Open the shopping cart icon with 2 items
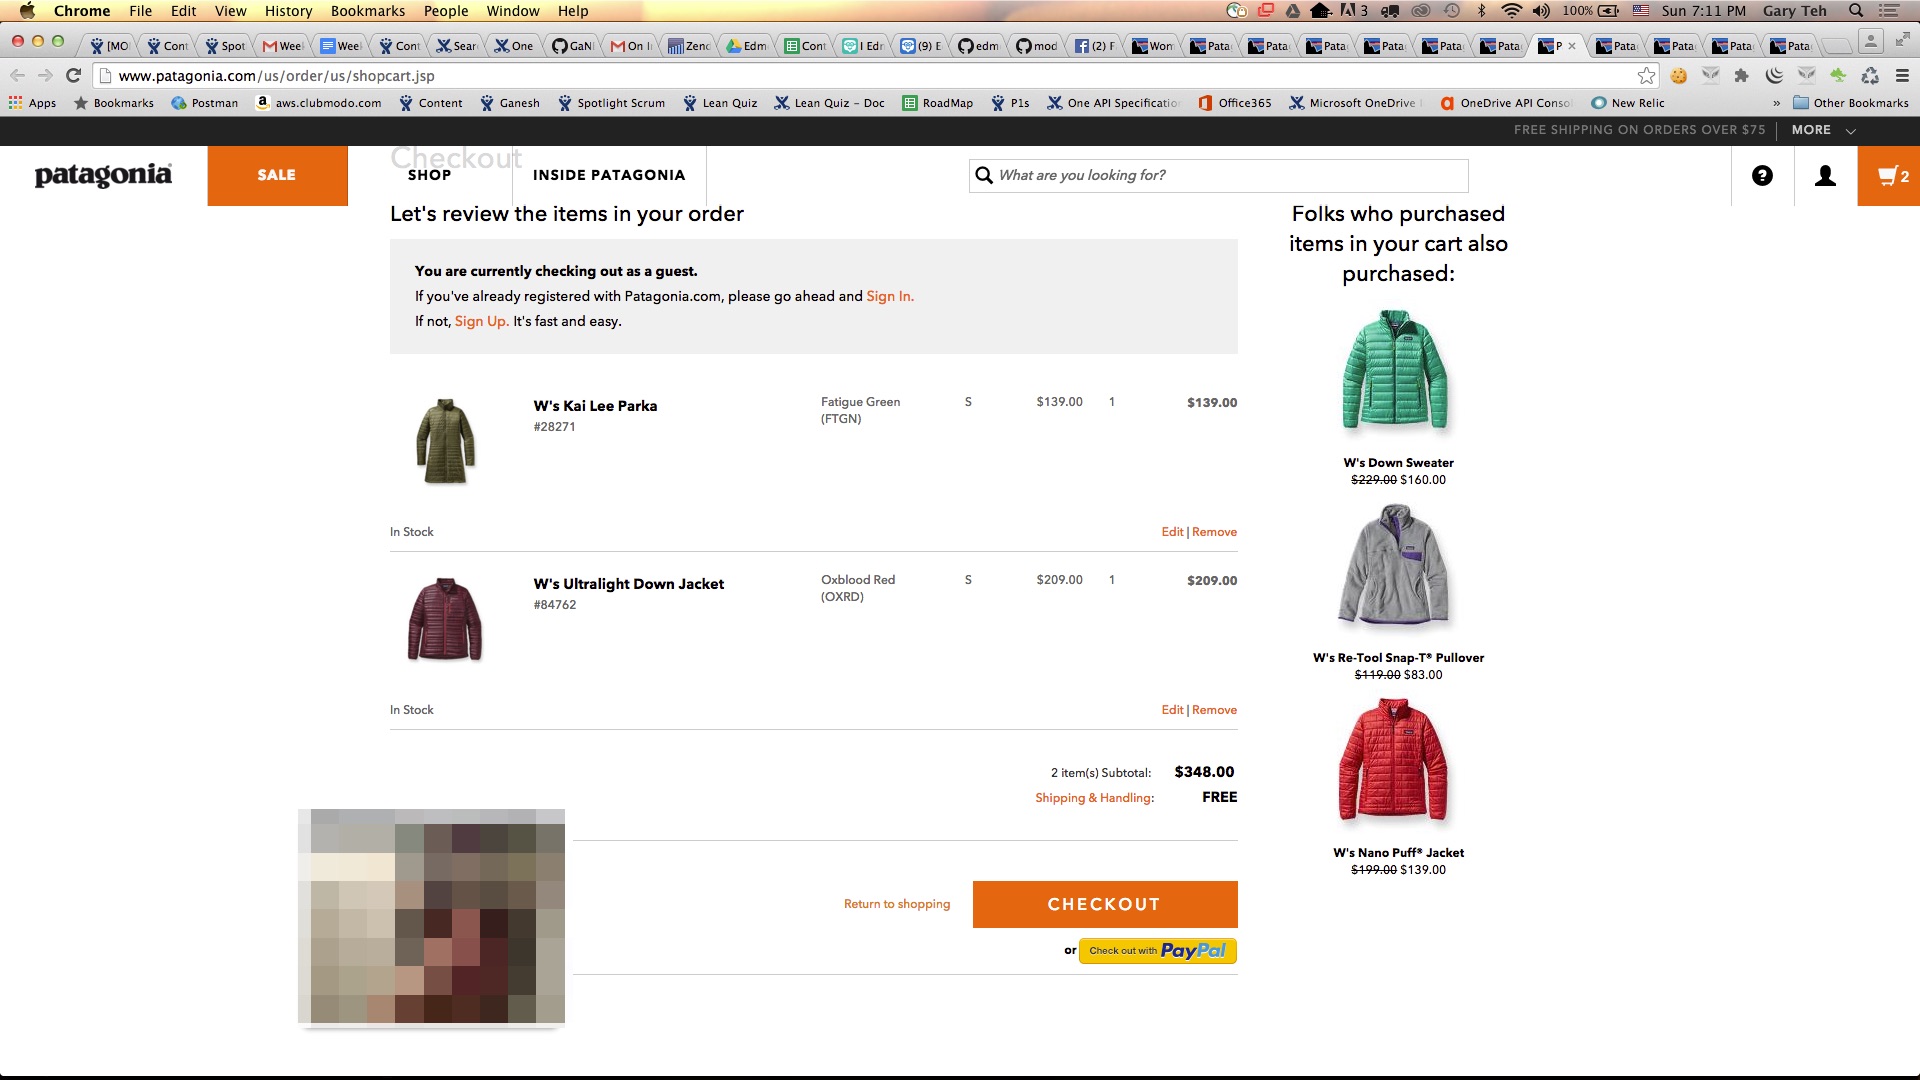Viewport: 1920px width, 1080px height. [x=1888, y=176]
